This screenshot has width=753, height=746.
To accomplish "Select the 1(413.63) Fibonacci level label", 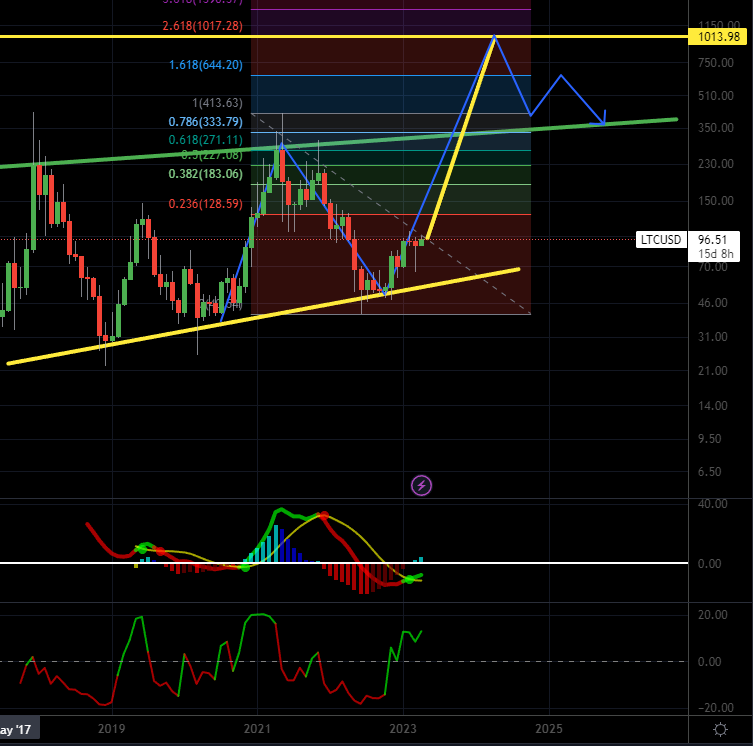I will (x=217, y=103).
